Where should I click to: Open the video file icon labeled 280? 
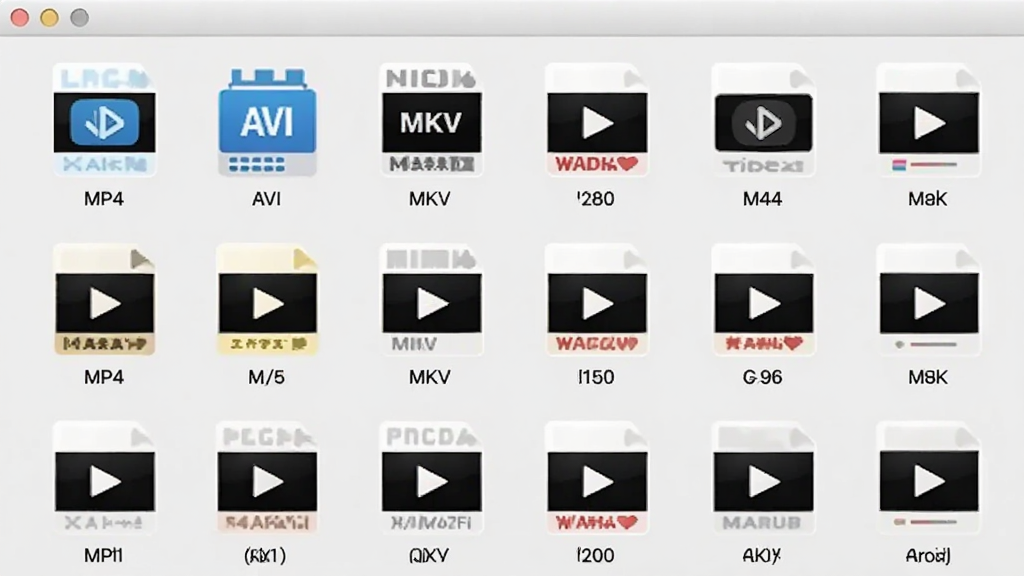point(597,120)
